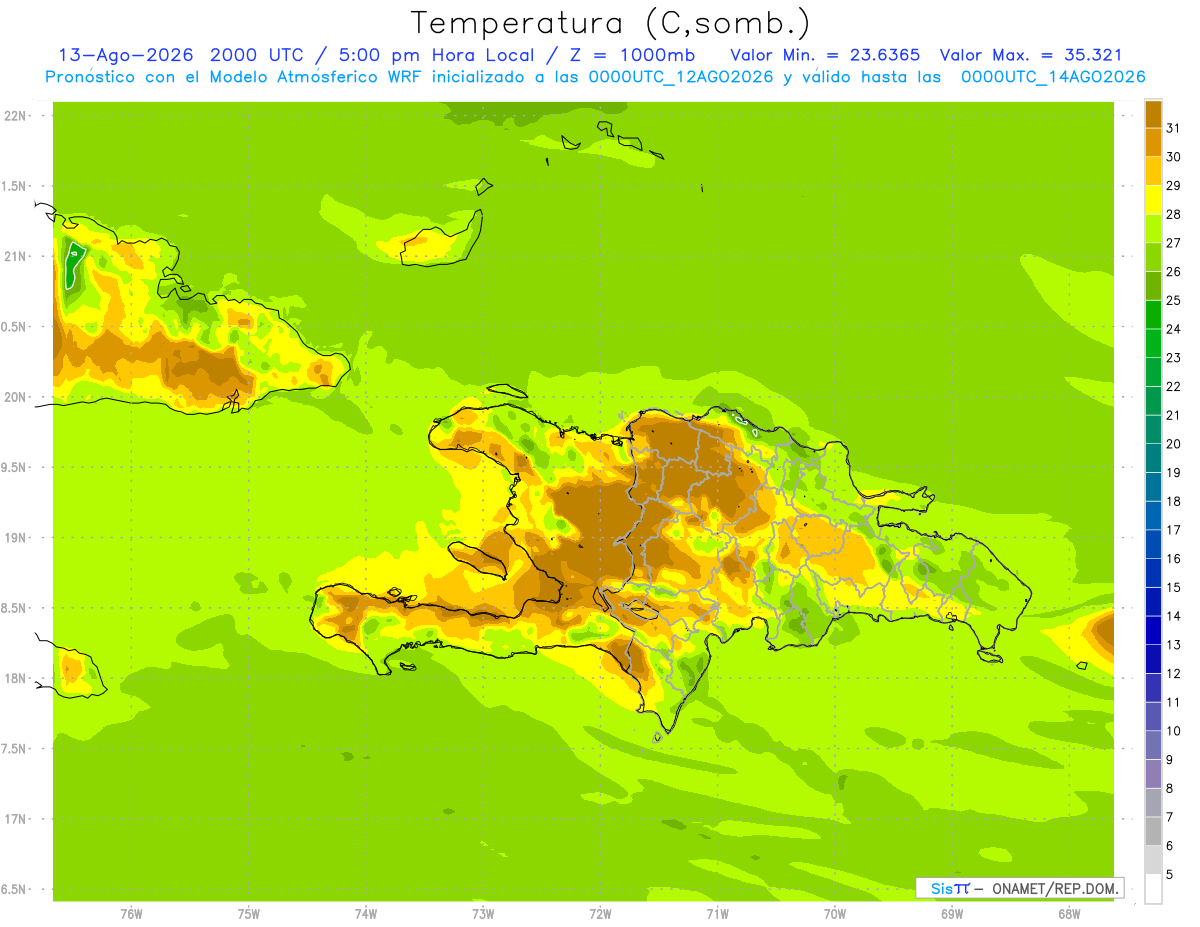
Task: Click the "74W" longitude label
Action: pos(366,914)
